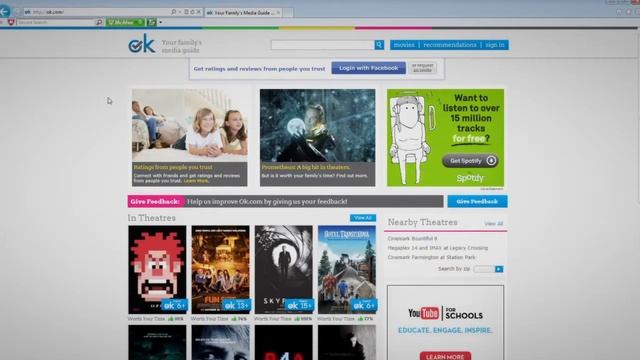Click the McAfee toolbar search magnifier
The image size is (640, 360).
99,22
